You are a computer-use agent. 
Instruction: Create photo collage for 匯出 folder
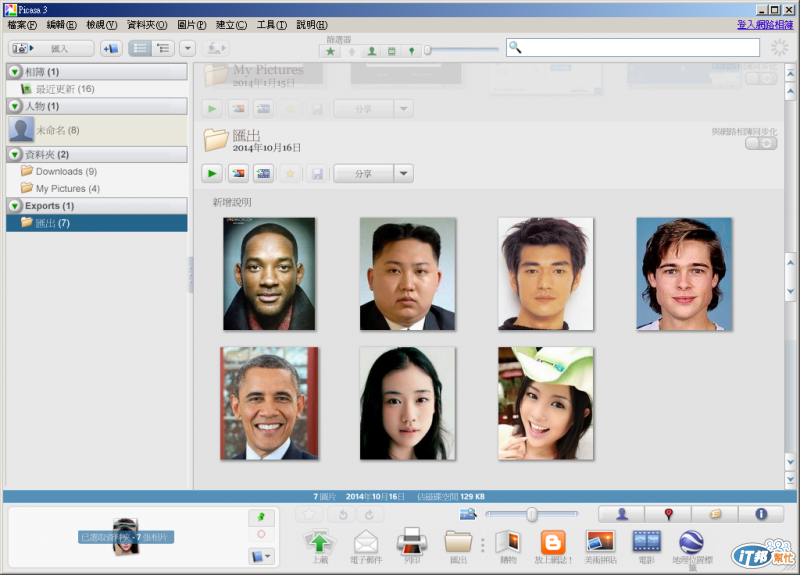coord(238,173)
